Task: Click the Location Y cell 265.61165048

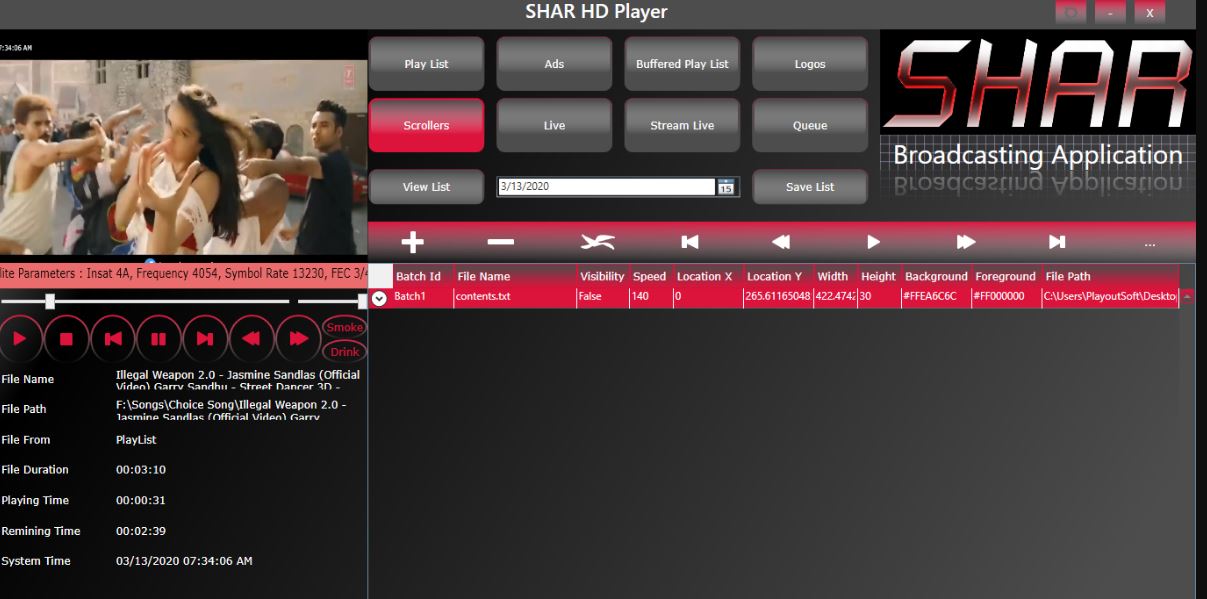Action: point(778,297)
